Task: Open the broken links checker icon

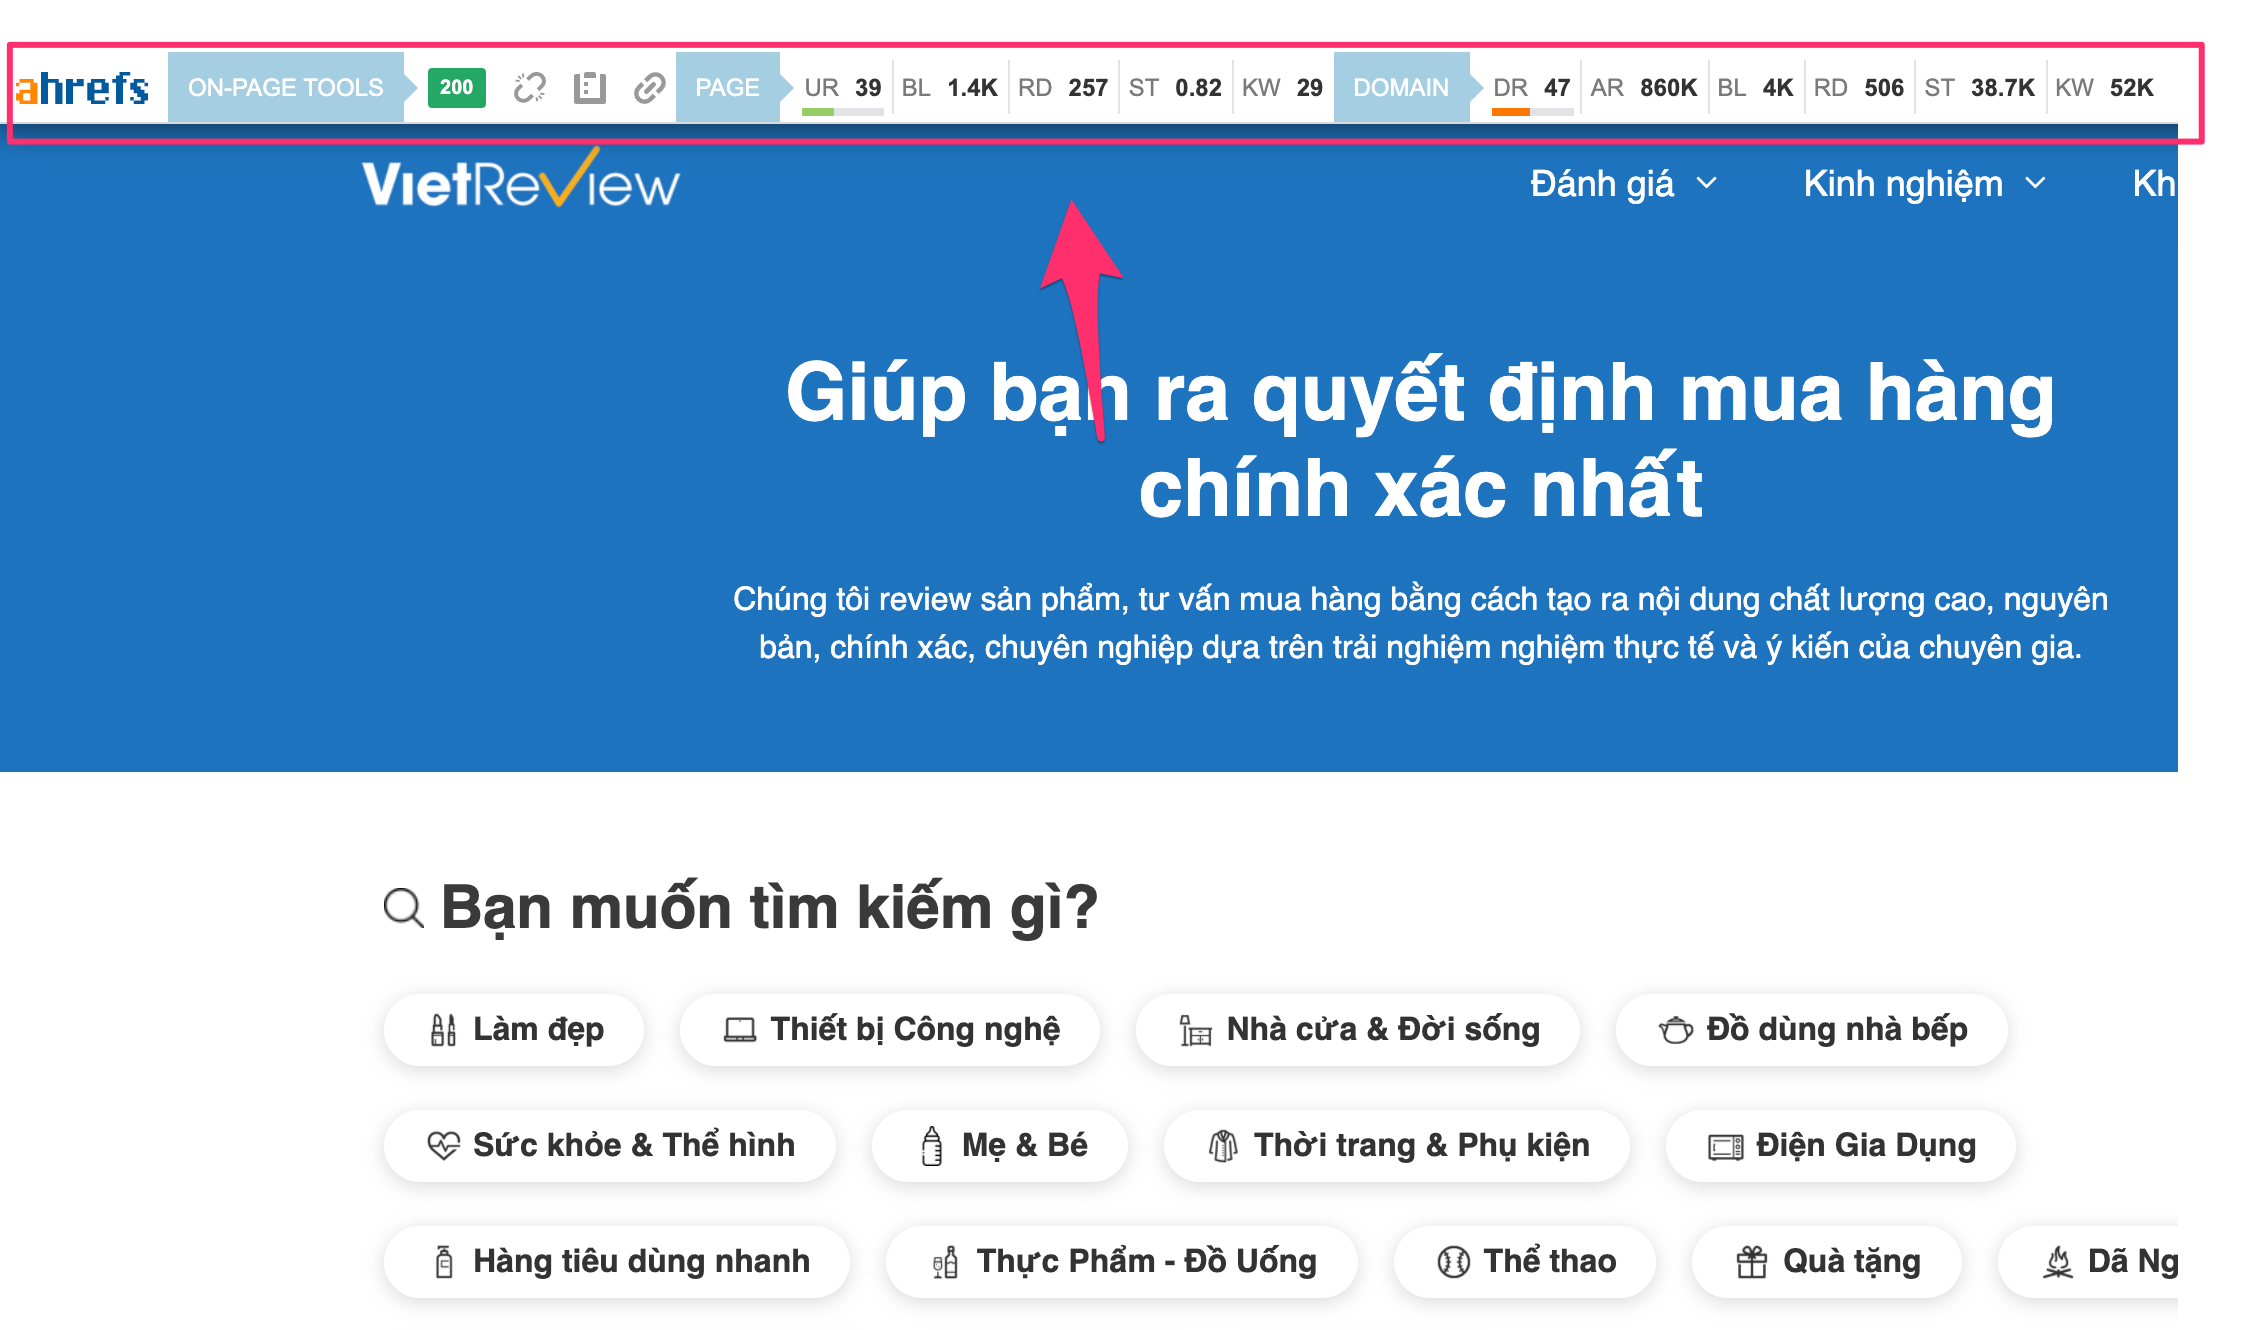Action: [x=529, y=88]
